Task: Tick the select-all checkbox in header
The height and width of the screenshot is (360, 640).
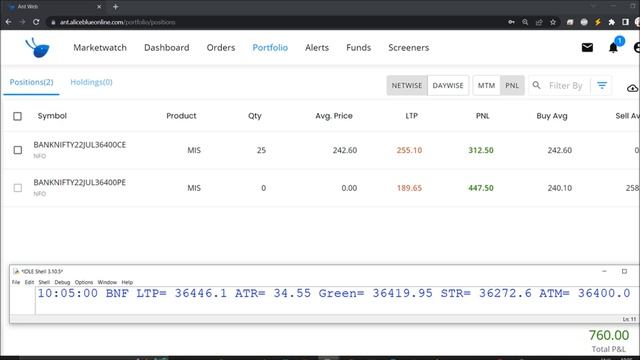Action: pyautogui.click(x=18, y=116)
